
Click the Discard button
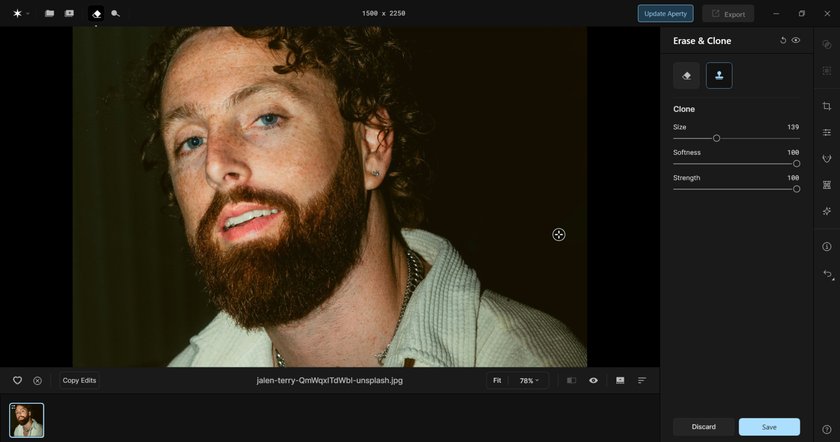pos(703,427)
